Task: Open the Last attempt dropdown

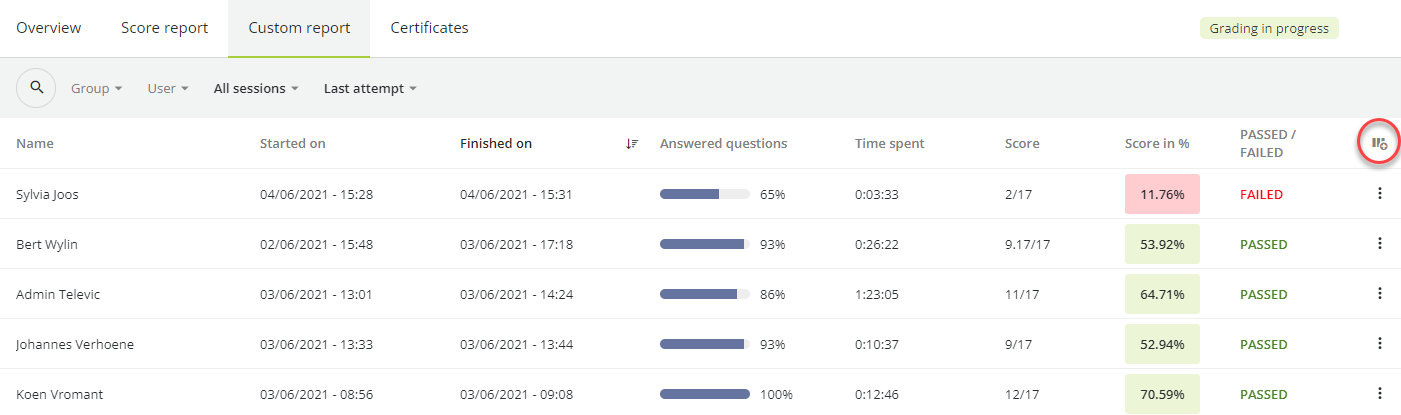Action: [x=370, y=88]
